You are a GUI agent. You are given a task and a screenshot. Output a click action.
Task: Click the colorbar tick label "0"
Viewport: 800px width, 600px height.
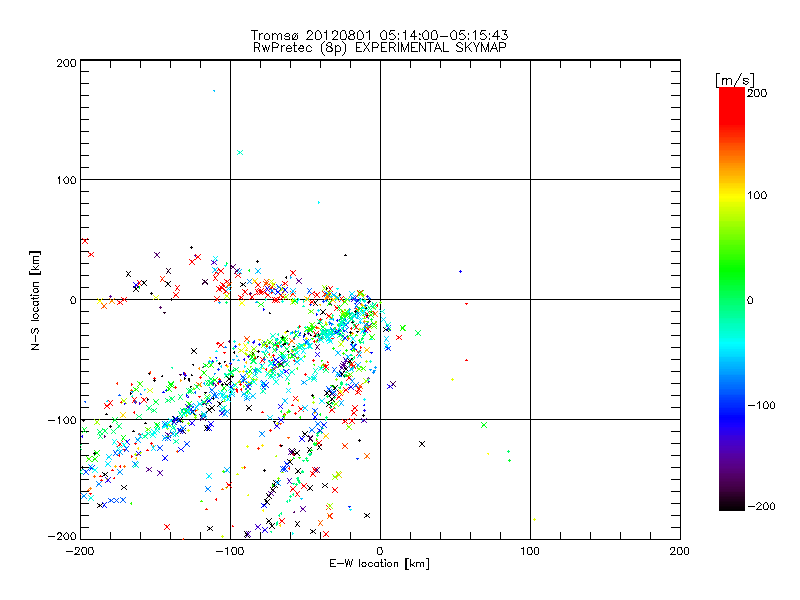pyautogui.click(x=750, y=300)
